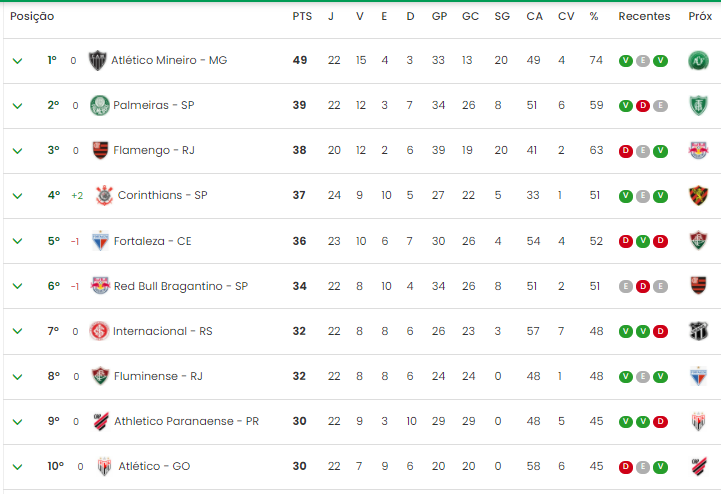Click the Fortaleza crest next to the name
721x494 pixels.
click(x=100, y=241)
